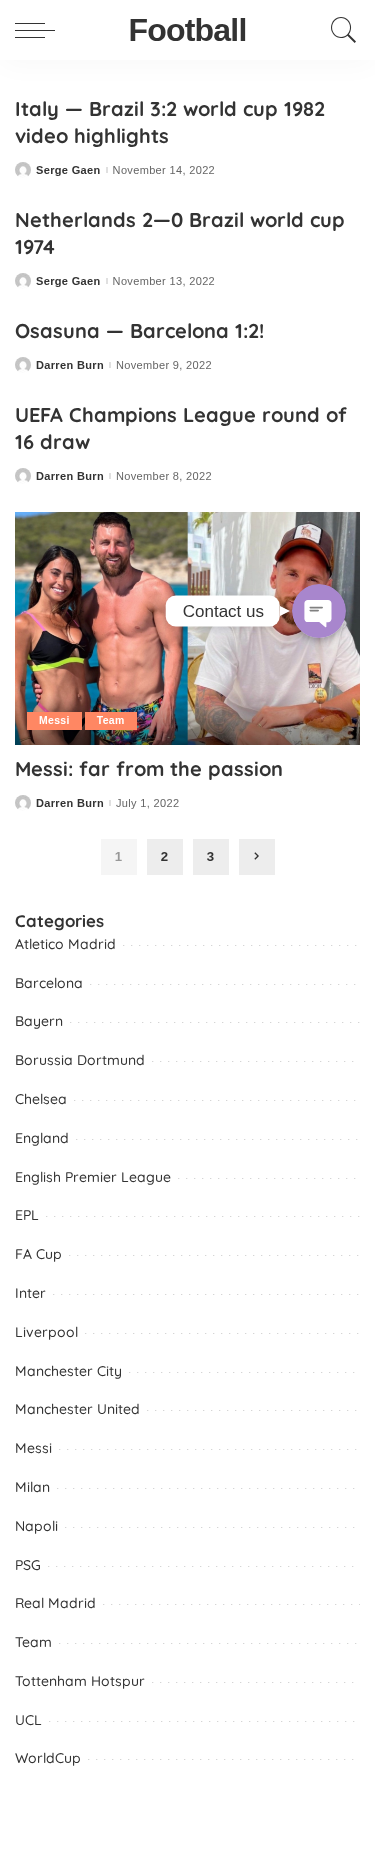This screenshot has height=1856, width=375.
Task: Select the orange Messi tag
Action: [54, 720]
